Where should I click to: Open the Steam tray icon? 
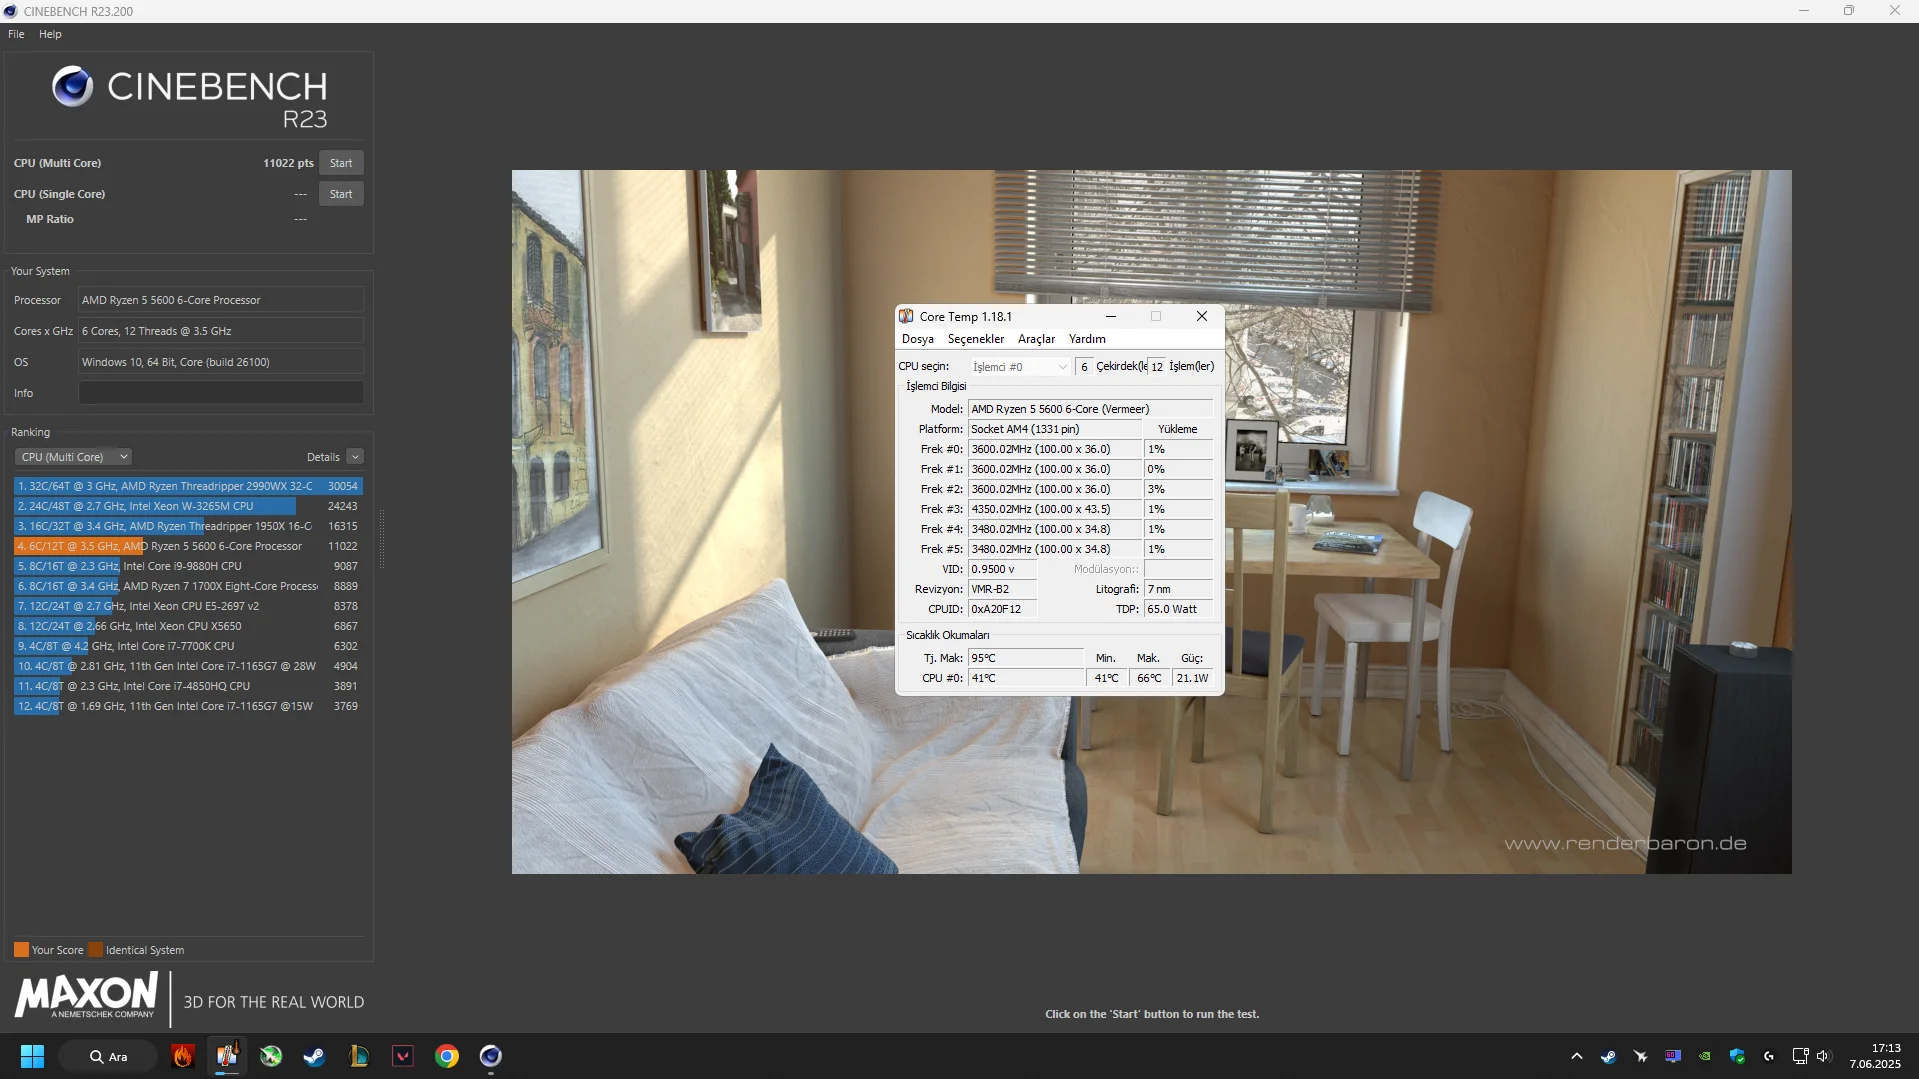(x=1608, y=1056)
